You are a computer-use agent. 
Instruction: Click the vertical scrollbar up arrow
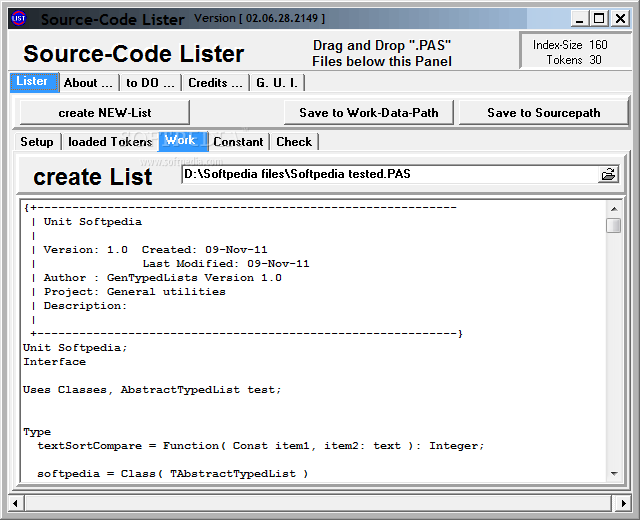[614, 209]
